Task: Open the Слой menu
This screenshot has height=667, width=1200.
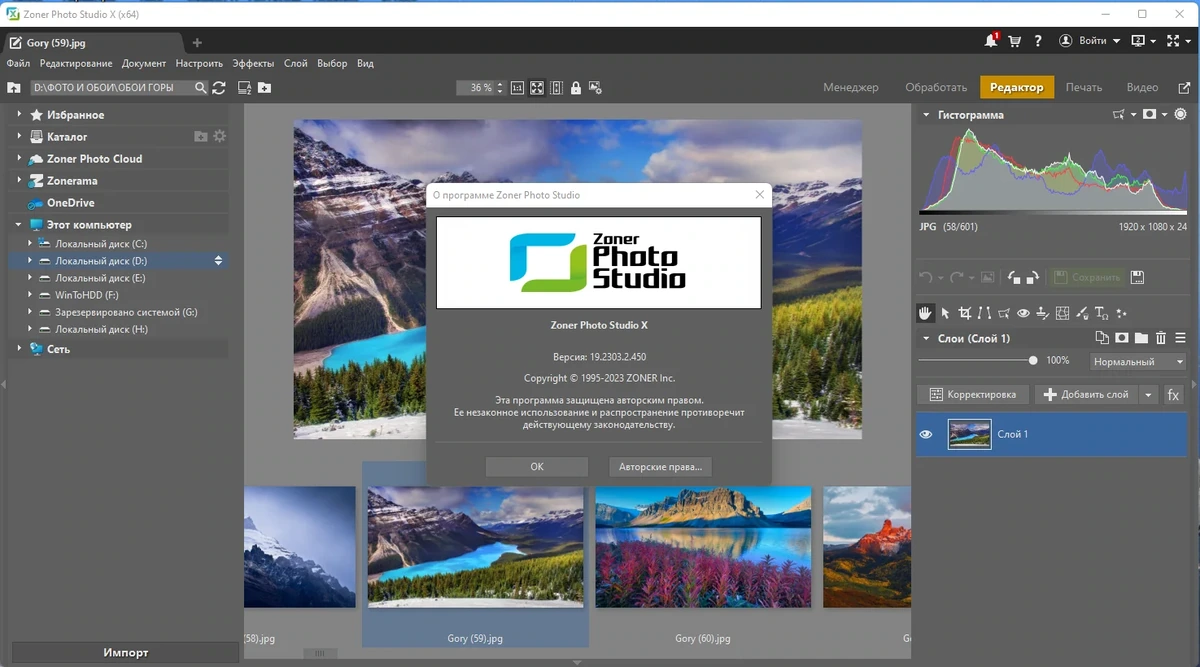Action: point(295,63)
